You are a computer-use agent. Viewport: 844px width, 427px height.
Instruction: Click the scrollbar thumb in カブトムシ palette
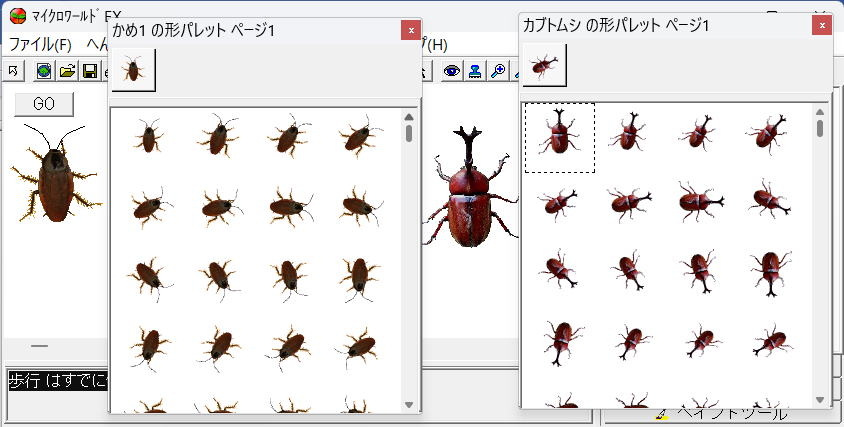pyautogui.click(x=820, y=129)
